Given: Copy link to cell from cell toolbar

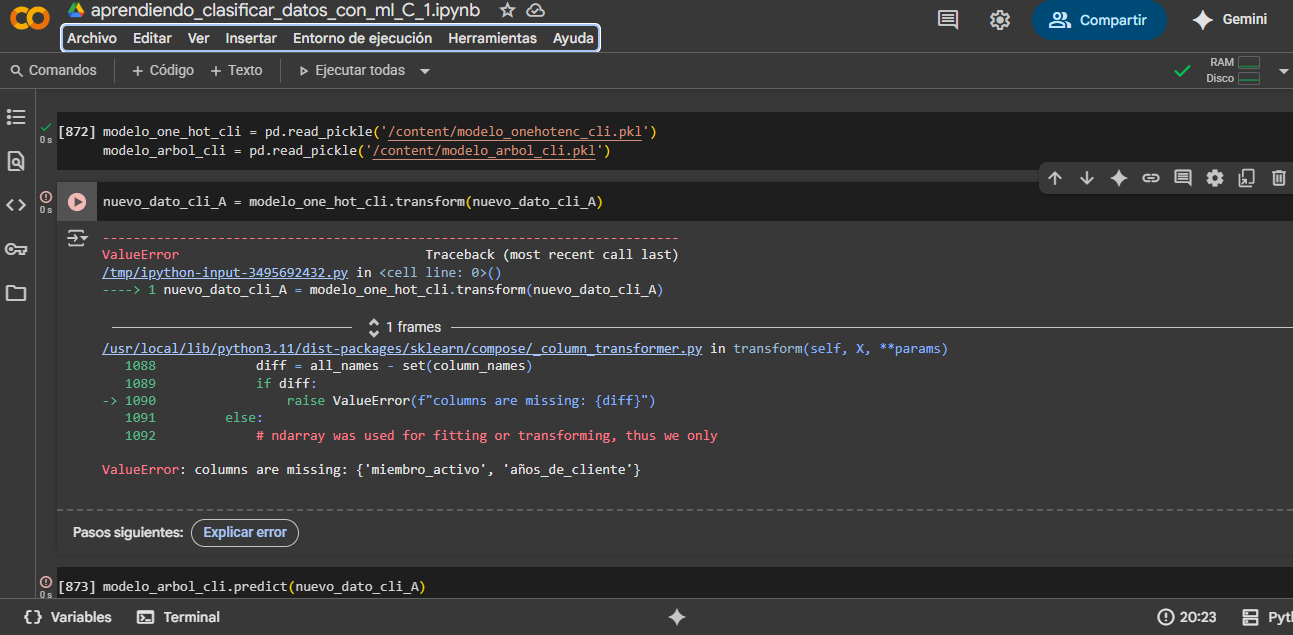Looking at the screenshot, I should click(1151, 178).
